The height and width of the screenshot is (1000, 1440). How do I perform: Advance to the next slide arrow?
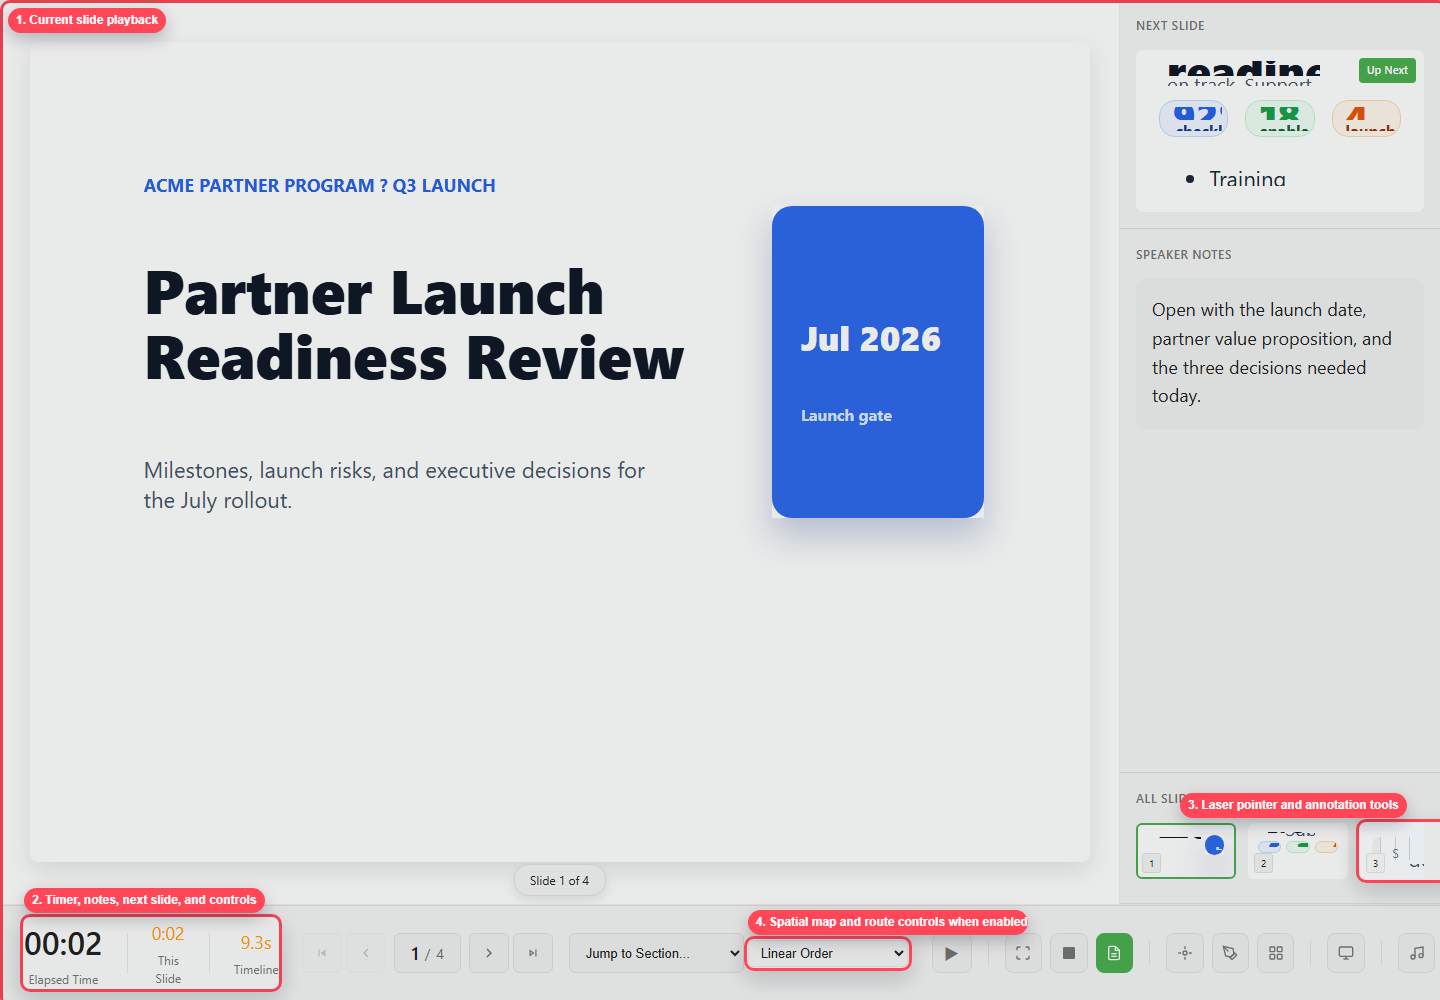pyautogui.click(x=489, y=953)
